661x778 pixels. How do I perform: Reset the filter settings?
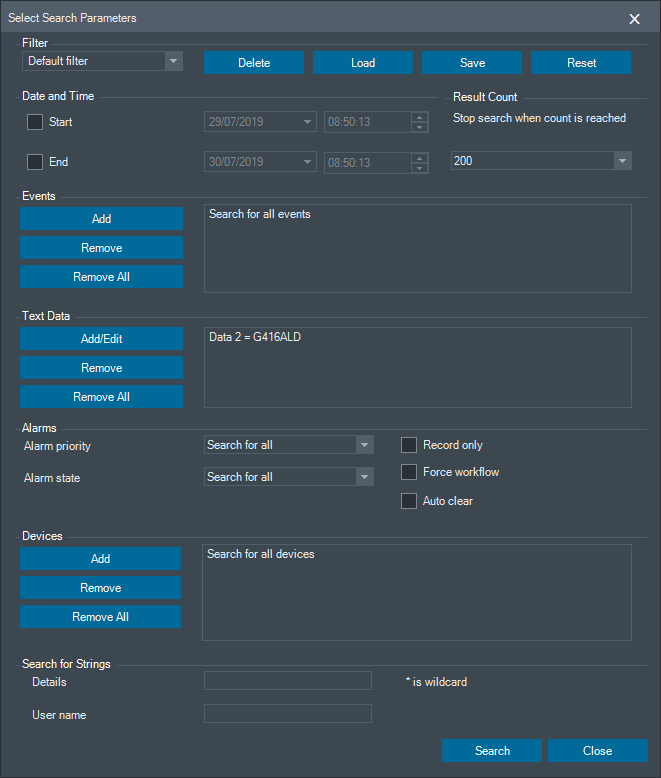[581, 63]
